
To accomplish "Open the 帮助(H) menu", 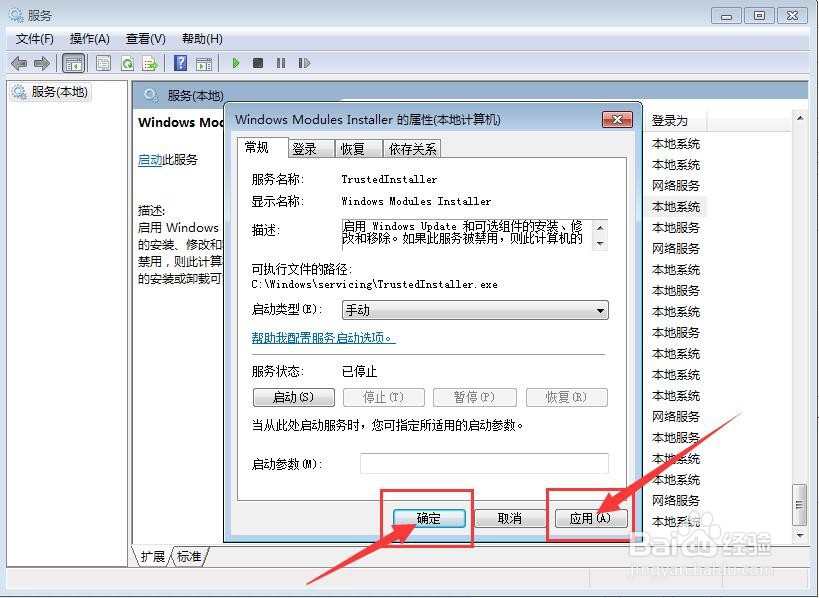I will (202, 39).
